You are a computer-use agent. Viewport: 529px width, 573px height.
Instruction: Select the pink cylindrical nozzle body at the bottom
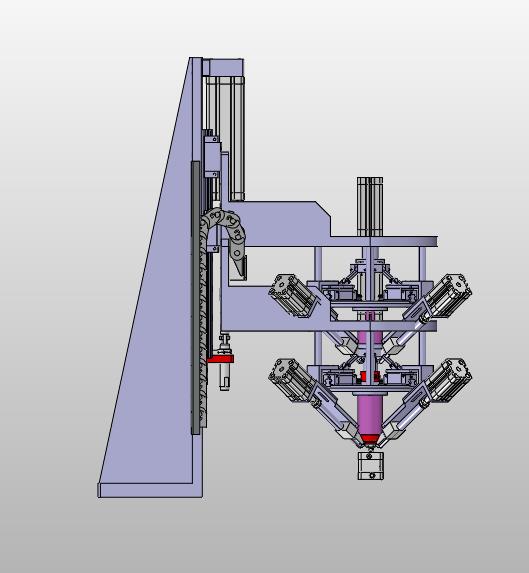tap(370, 415)
